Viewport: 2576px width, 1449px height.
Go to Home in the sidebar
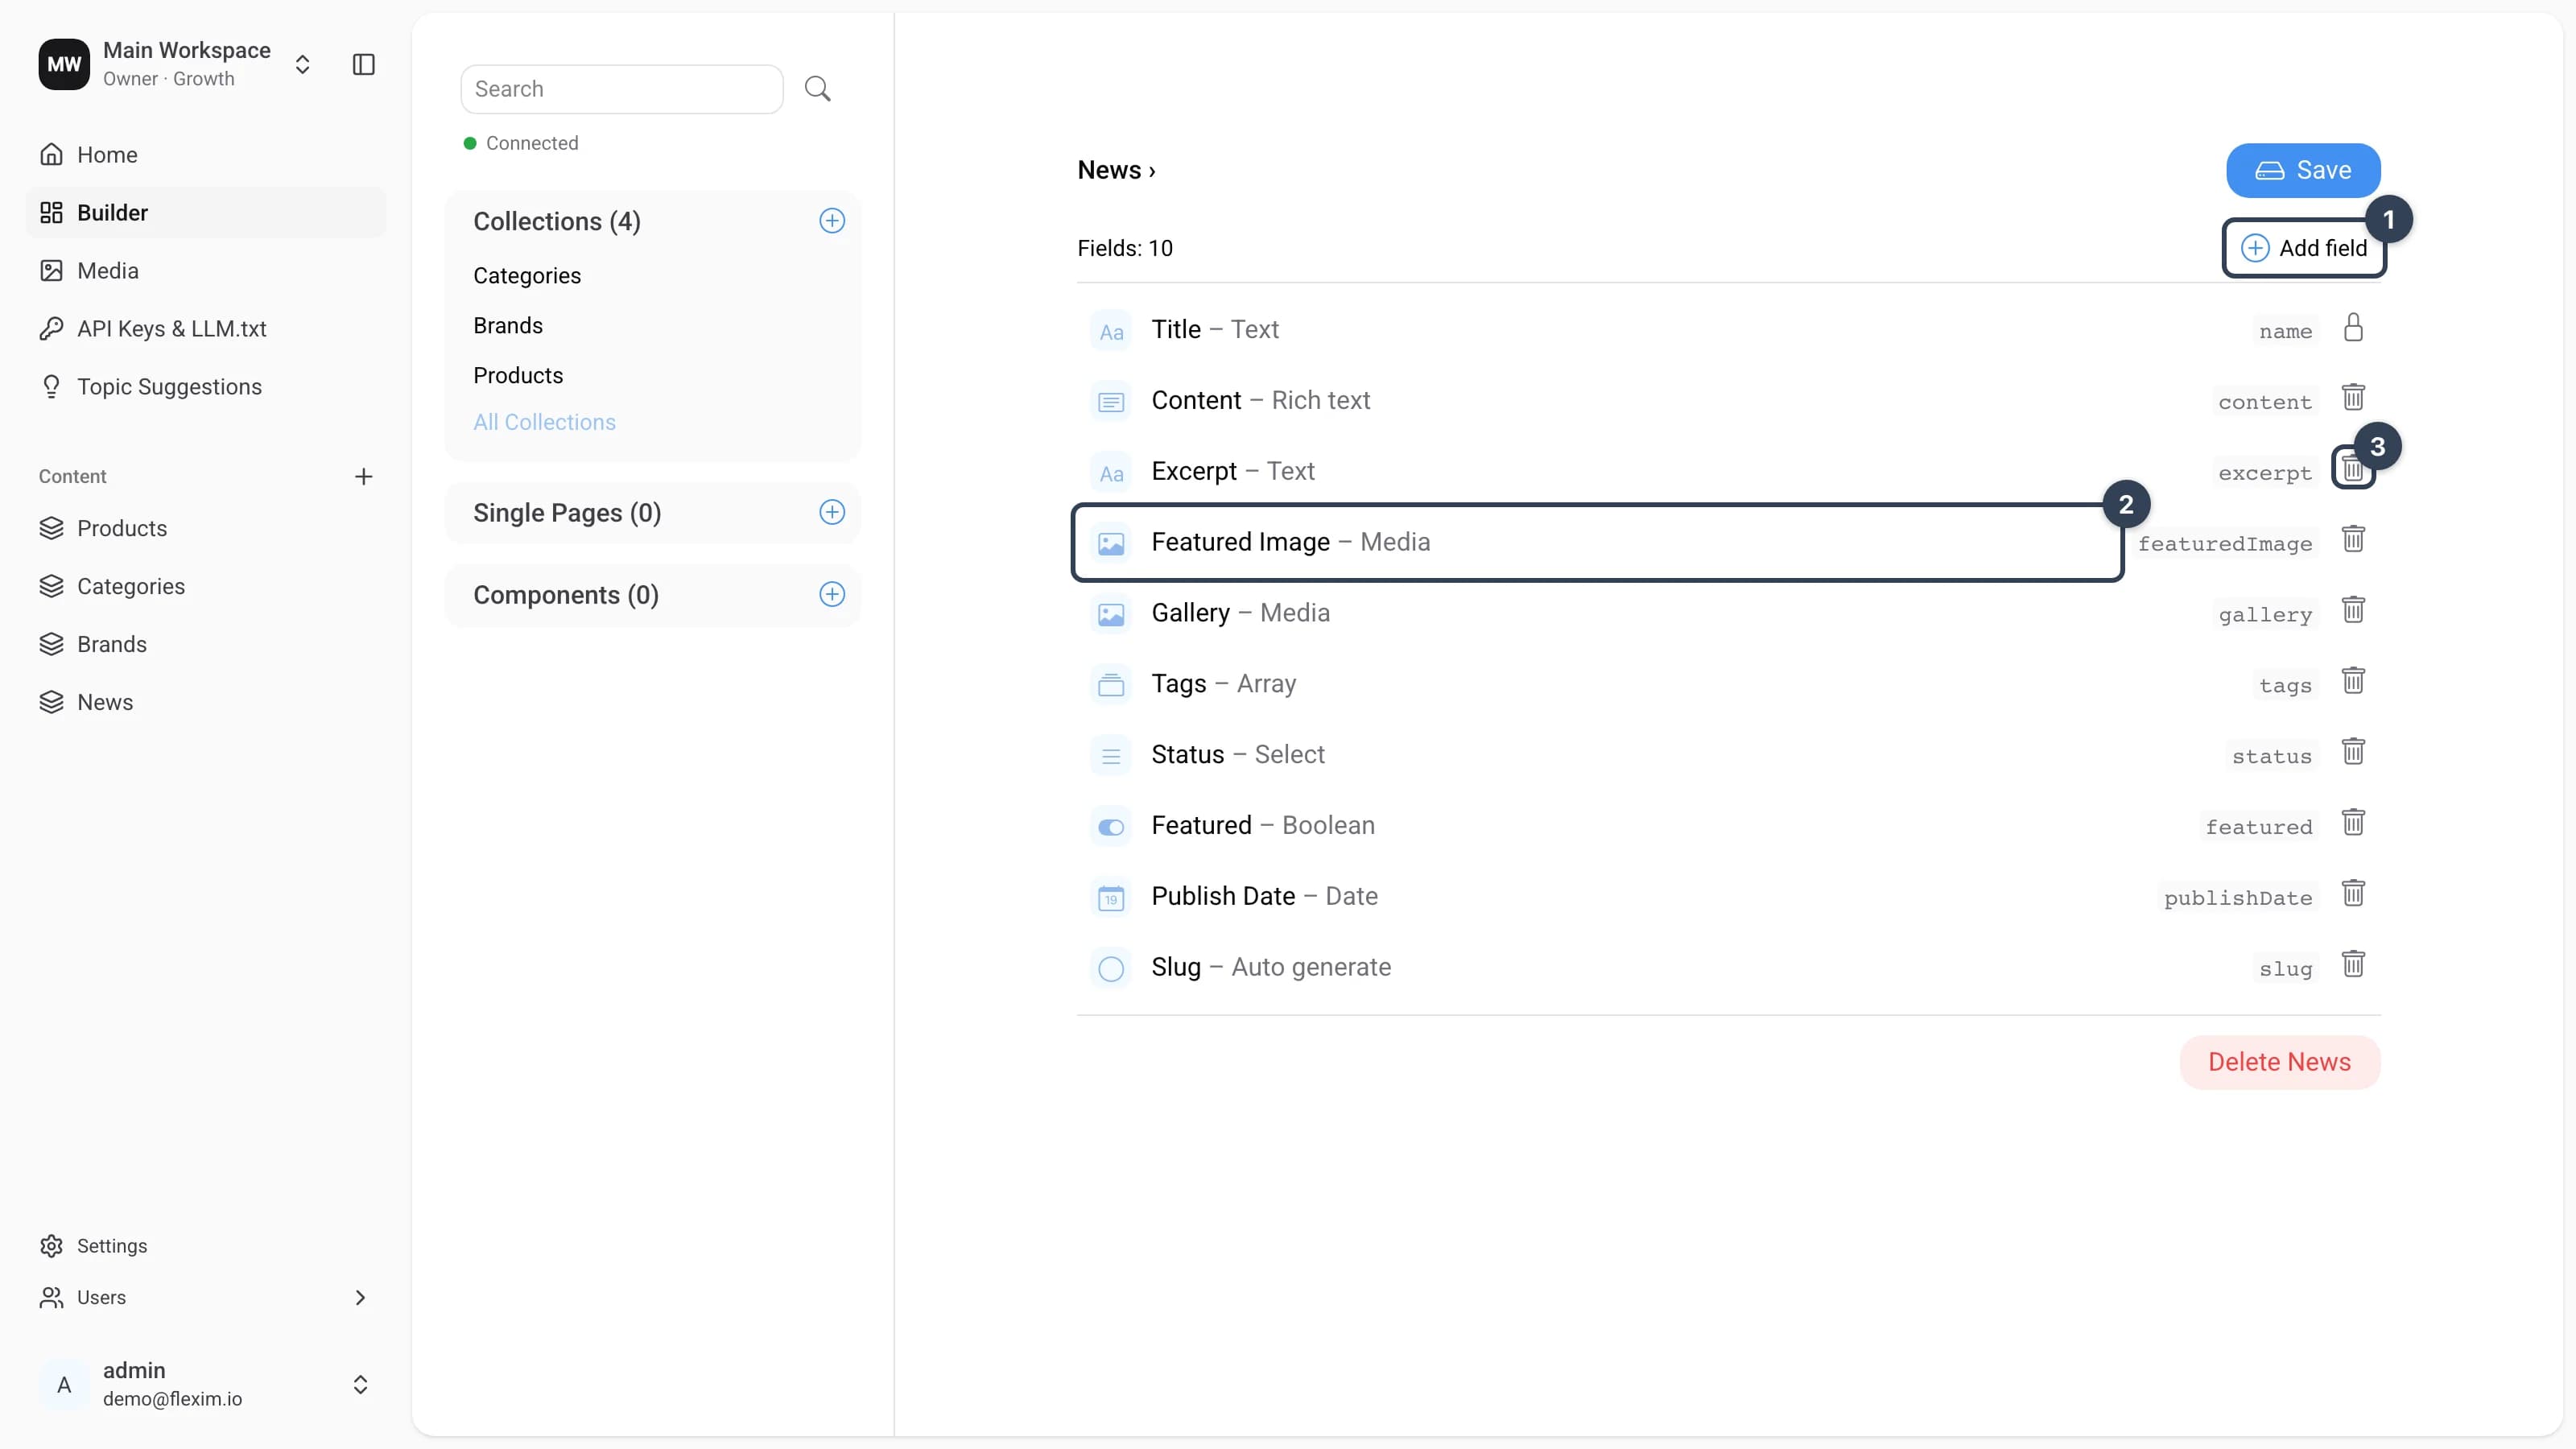click(x=206, y=155)
